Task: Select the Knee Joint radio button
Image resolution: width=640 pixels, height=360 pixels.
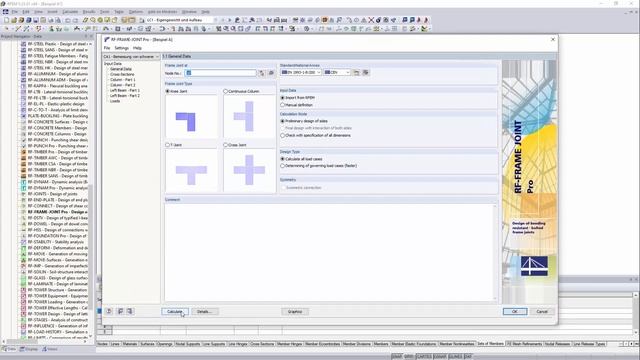Action: [167, 91]
